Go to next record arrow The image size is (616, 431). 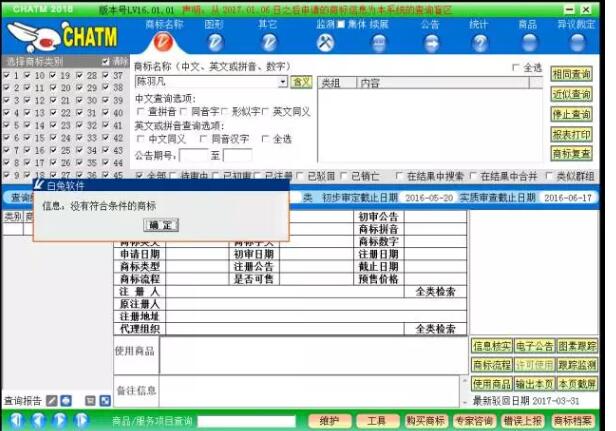pos(59,420)
